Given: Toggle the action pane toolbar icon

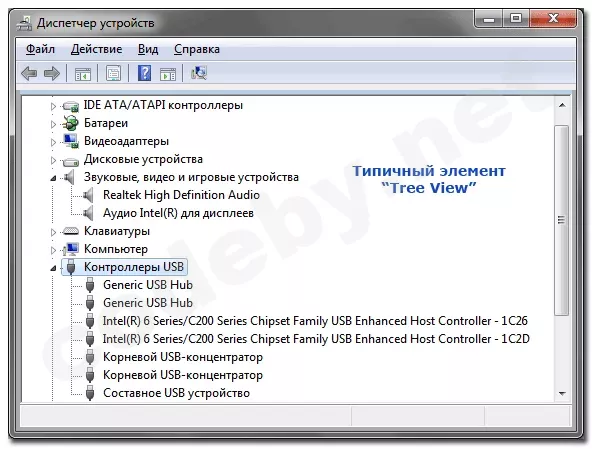Looking at the screenshot, I should click(x=168, y=74).
